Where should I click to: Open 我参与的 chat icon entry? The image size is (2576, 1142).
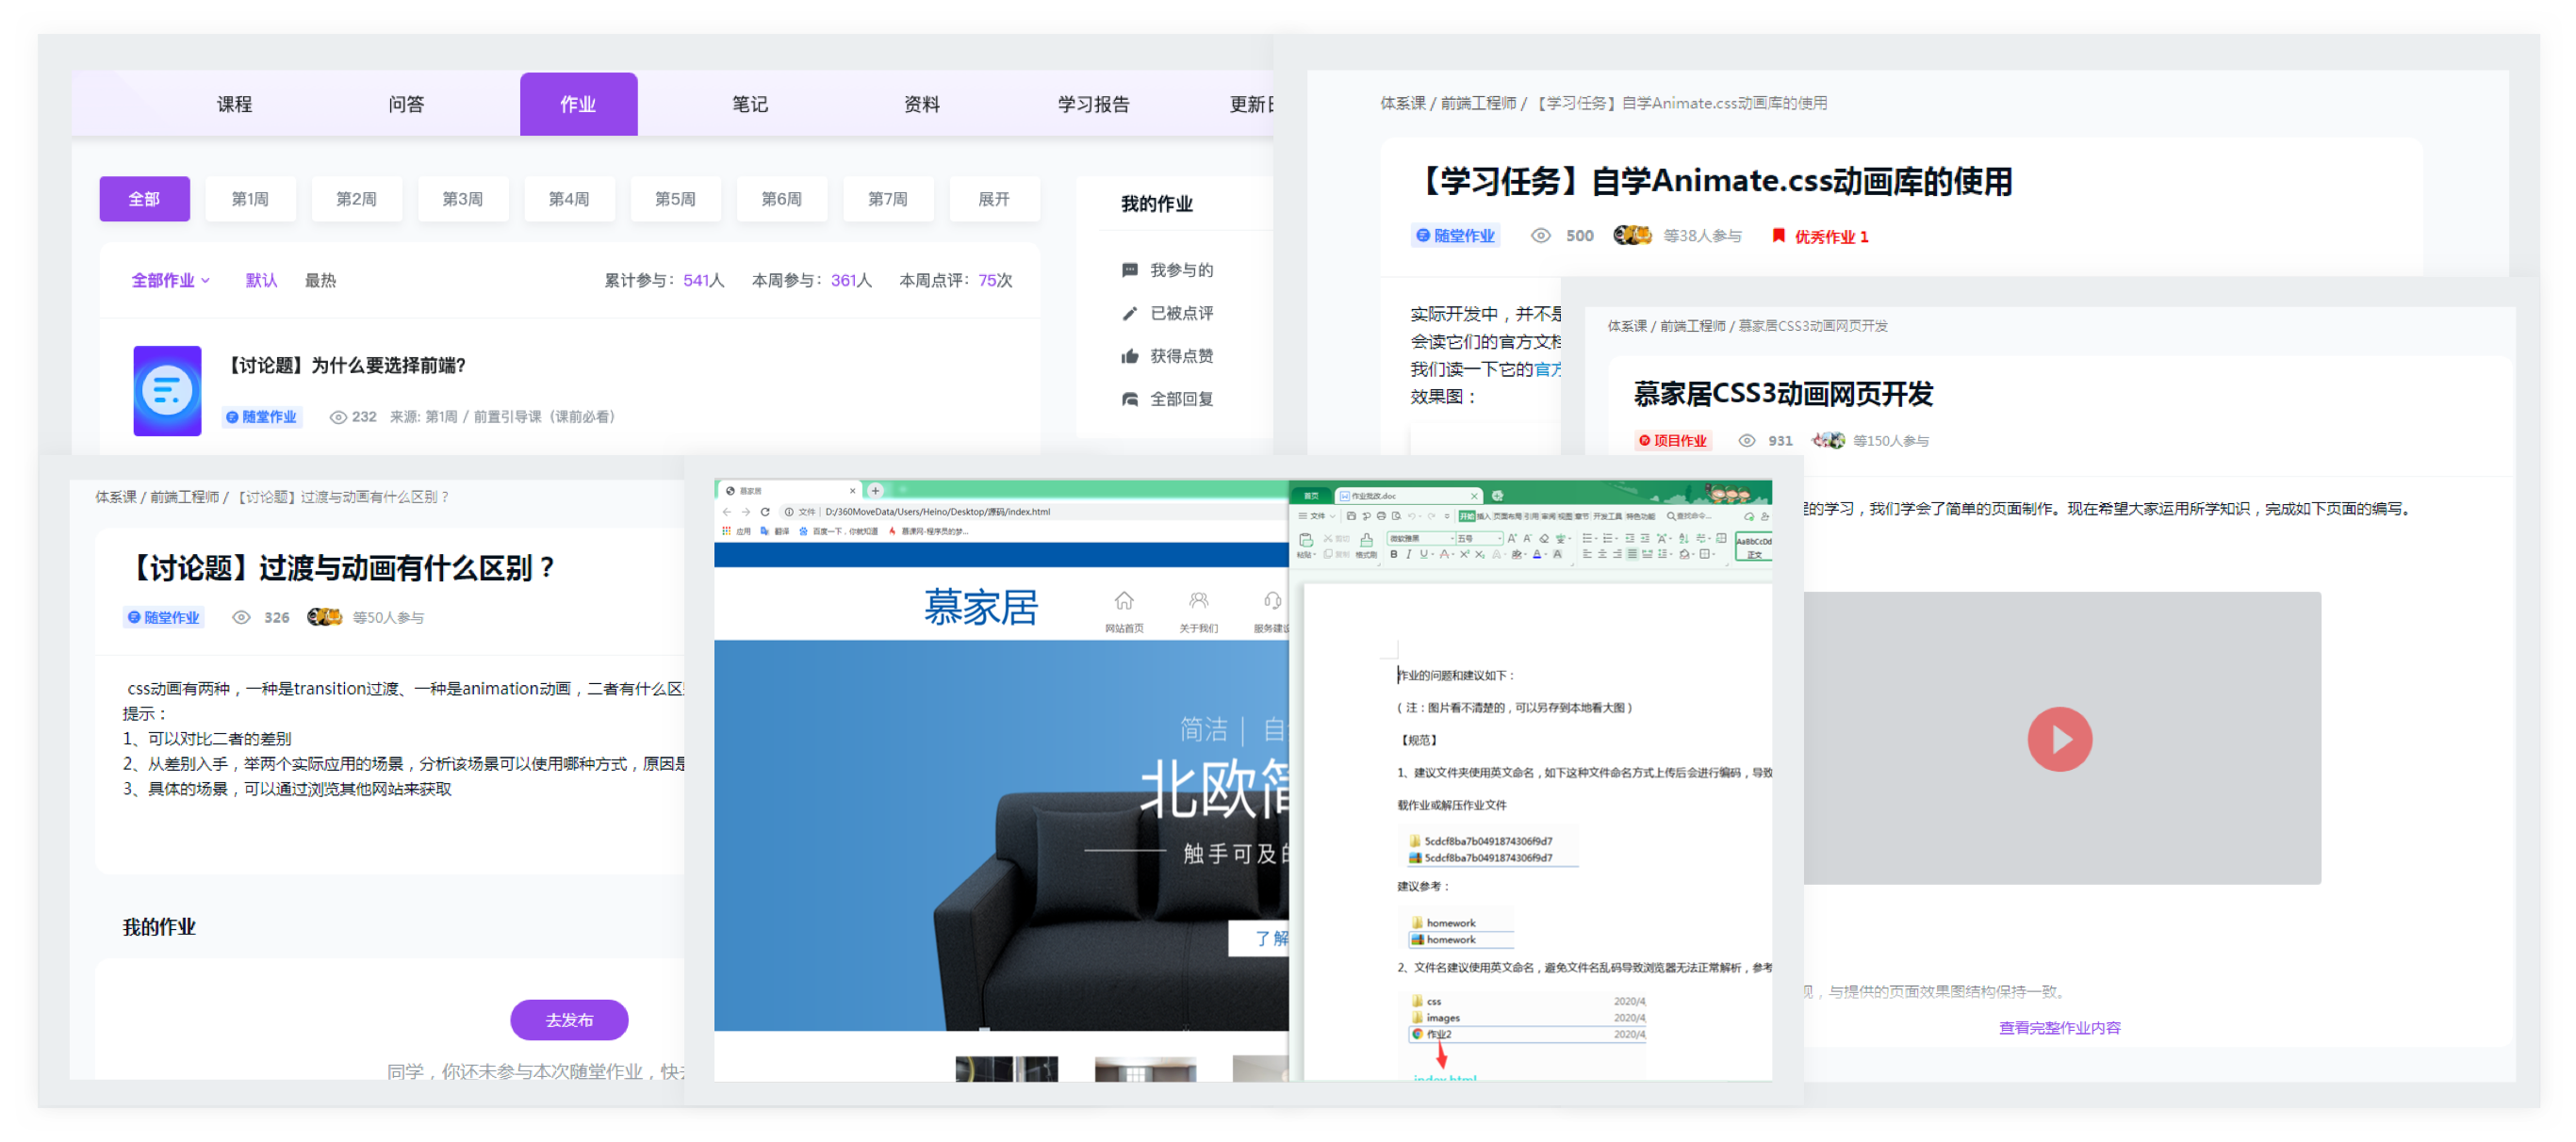[x=1130, y=270]
